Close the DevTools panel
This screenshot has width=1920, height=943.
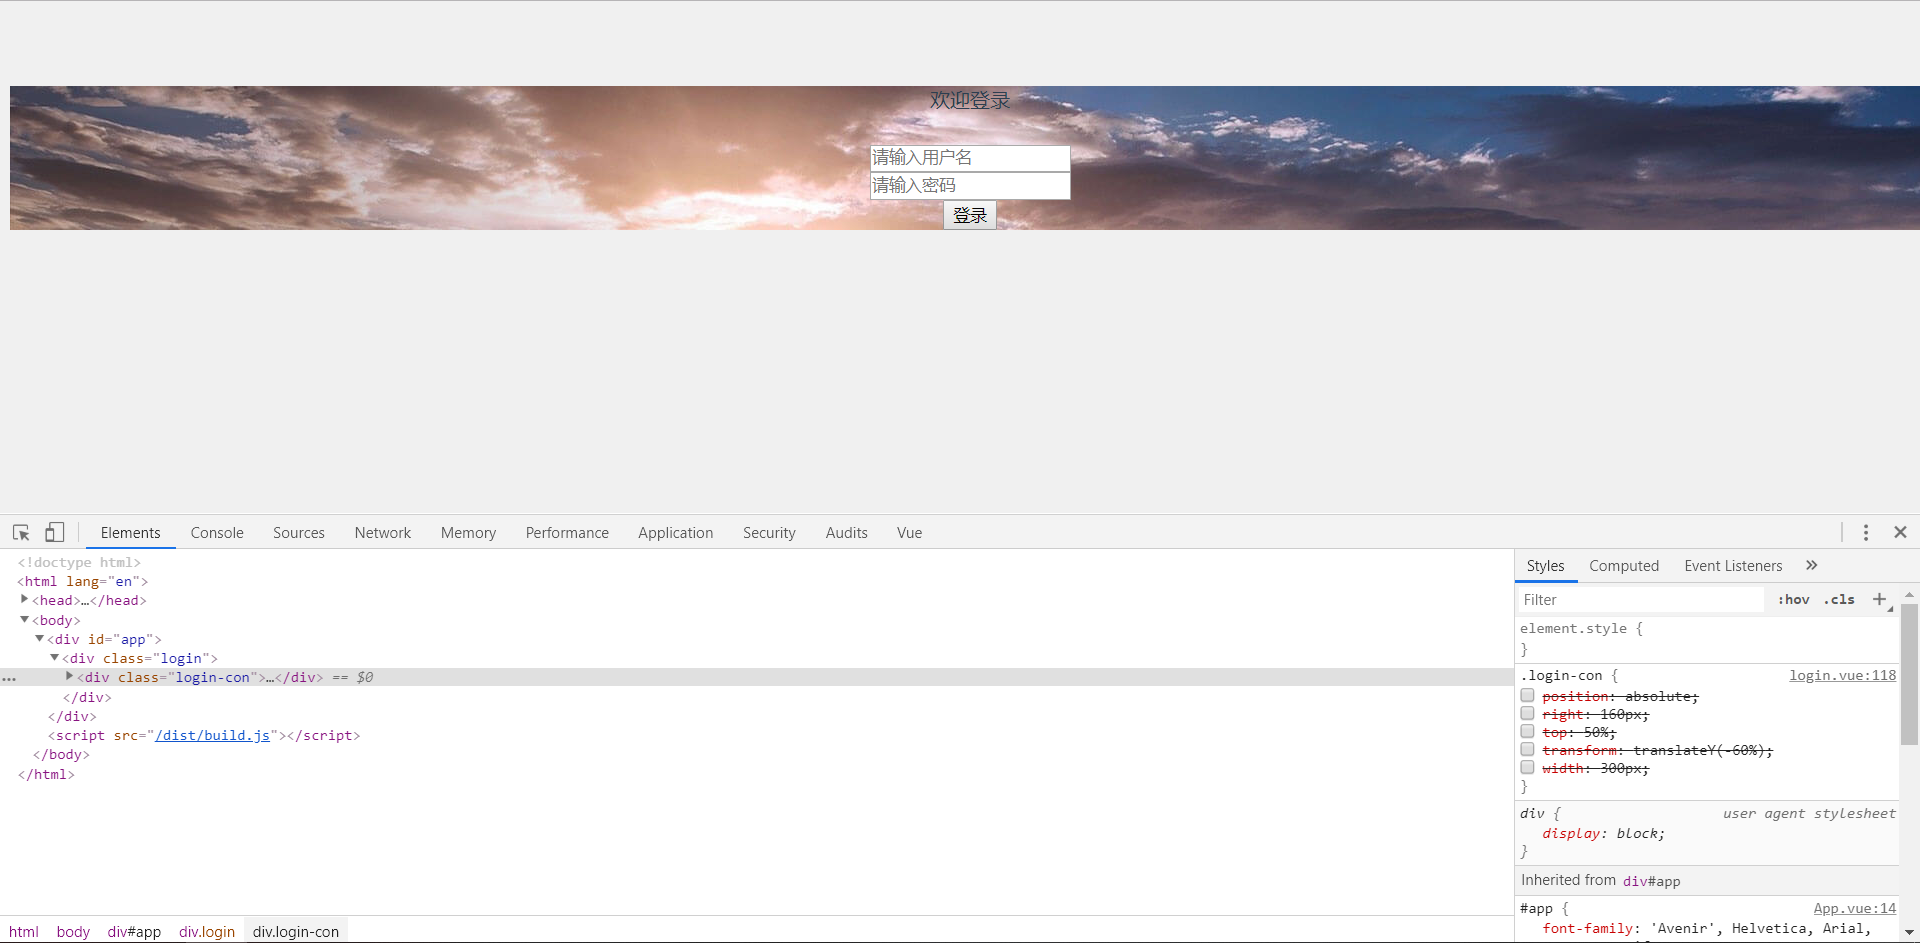(1901, 533)
